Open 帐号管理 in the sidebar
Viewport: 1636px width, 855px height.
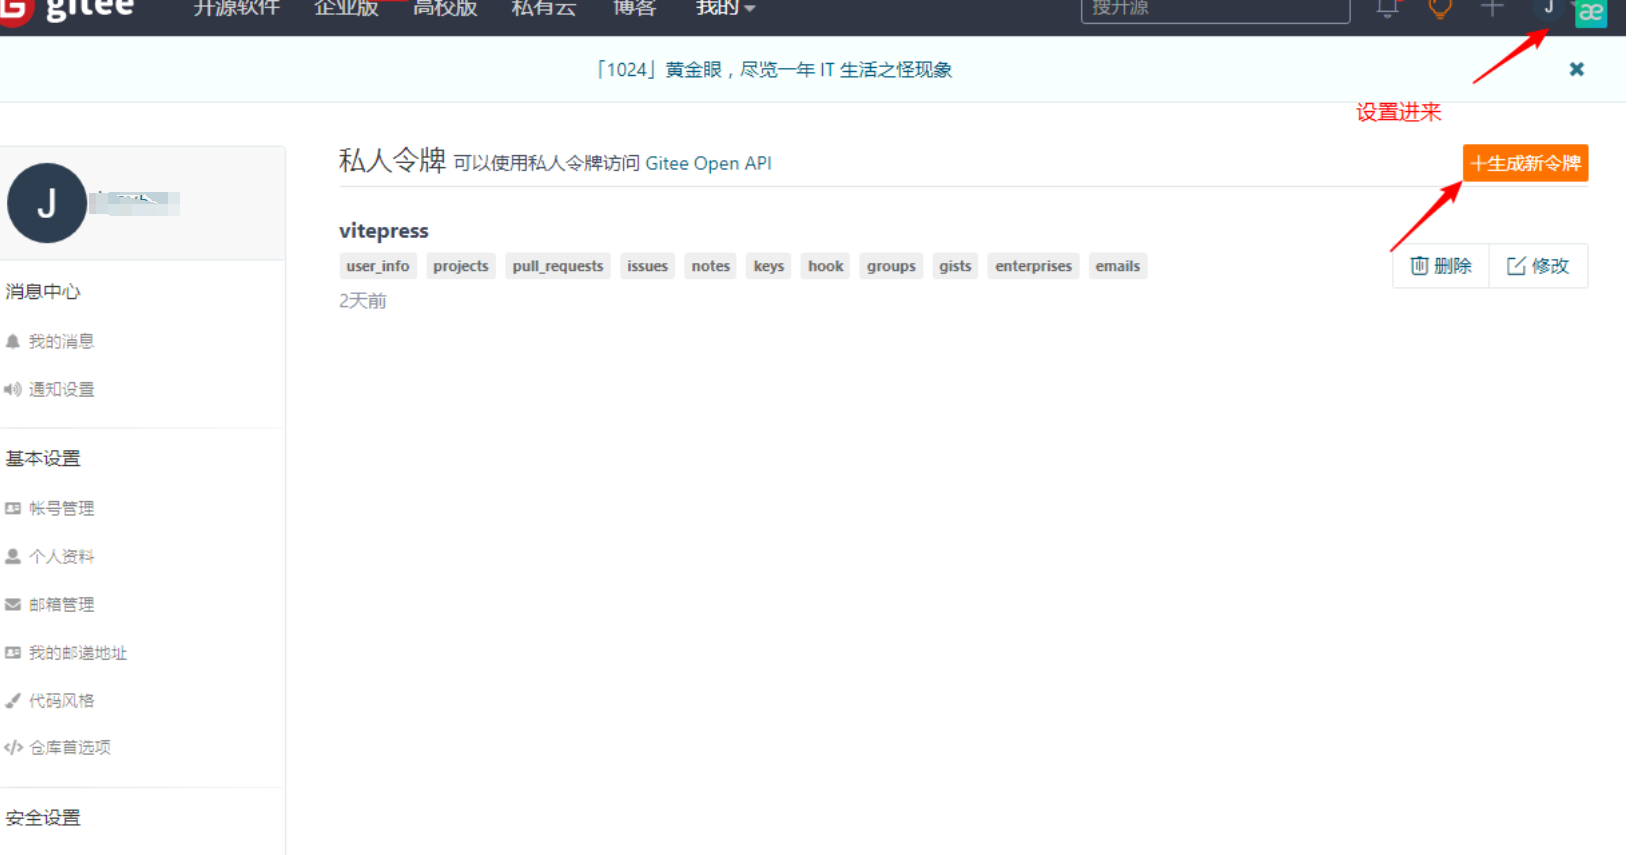tap(61, 508)
